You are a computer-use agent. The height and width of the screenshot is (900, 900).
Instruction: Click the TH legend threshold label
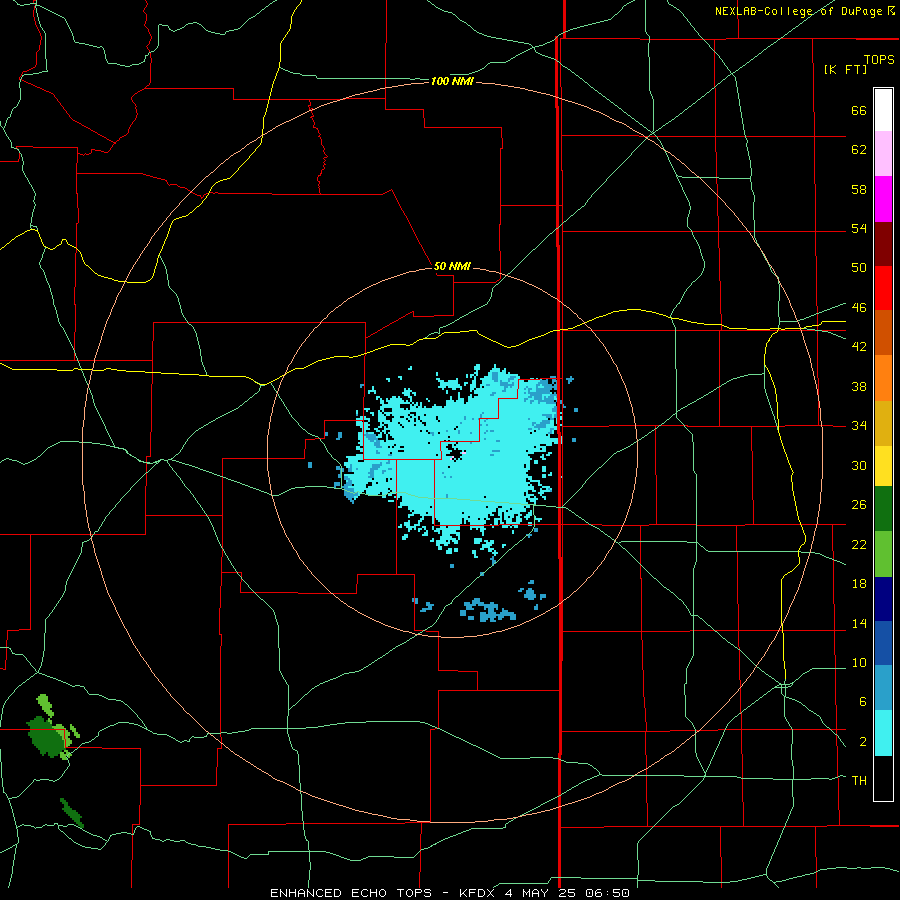click(859, 780)
